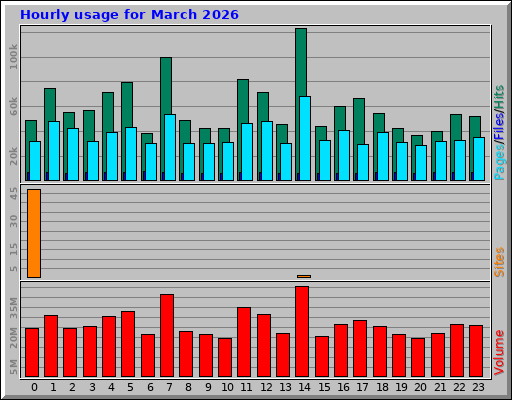Click the '15' Sites axis label
The height and width of the screenshot is (400, 512).
[x=13, y=249]
